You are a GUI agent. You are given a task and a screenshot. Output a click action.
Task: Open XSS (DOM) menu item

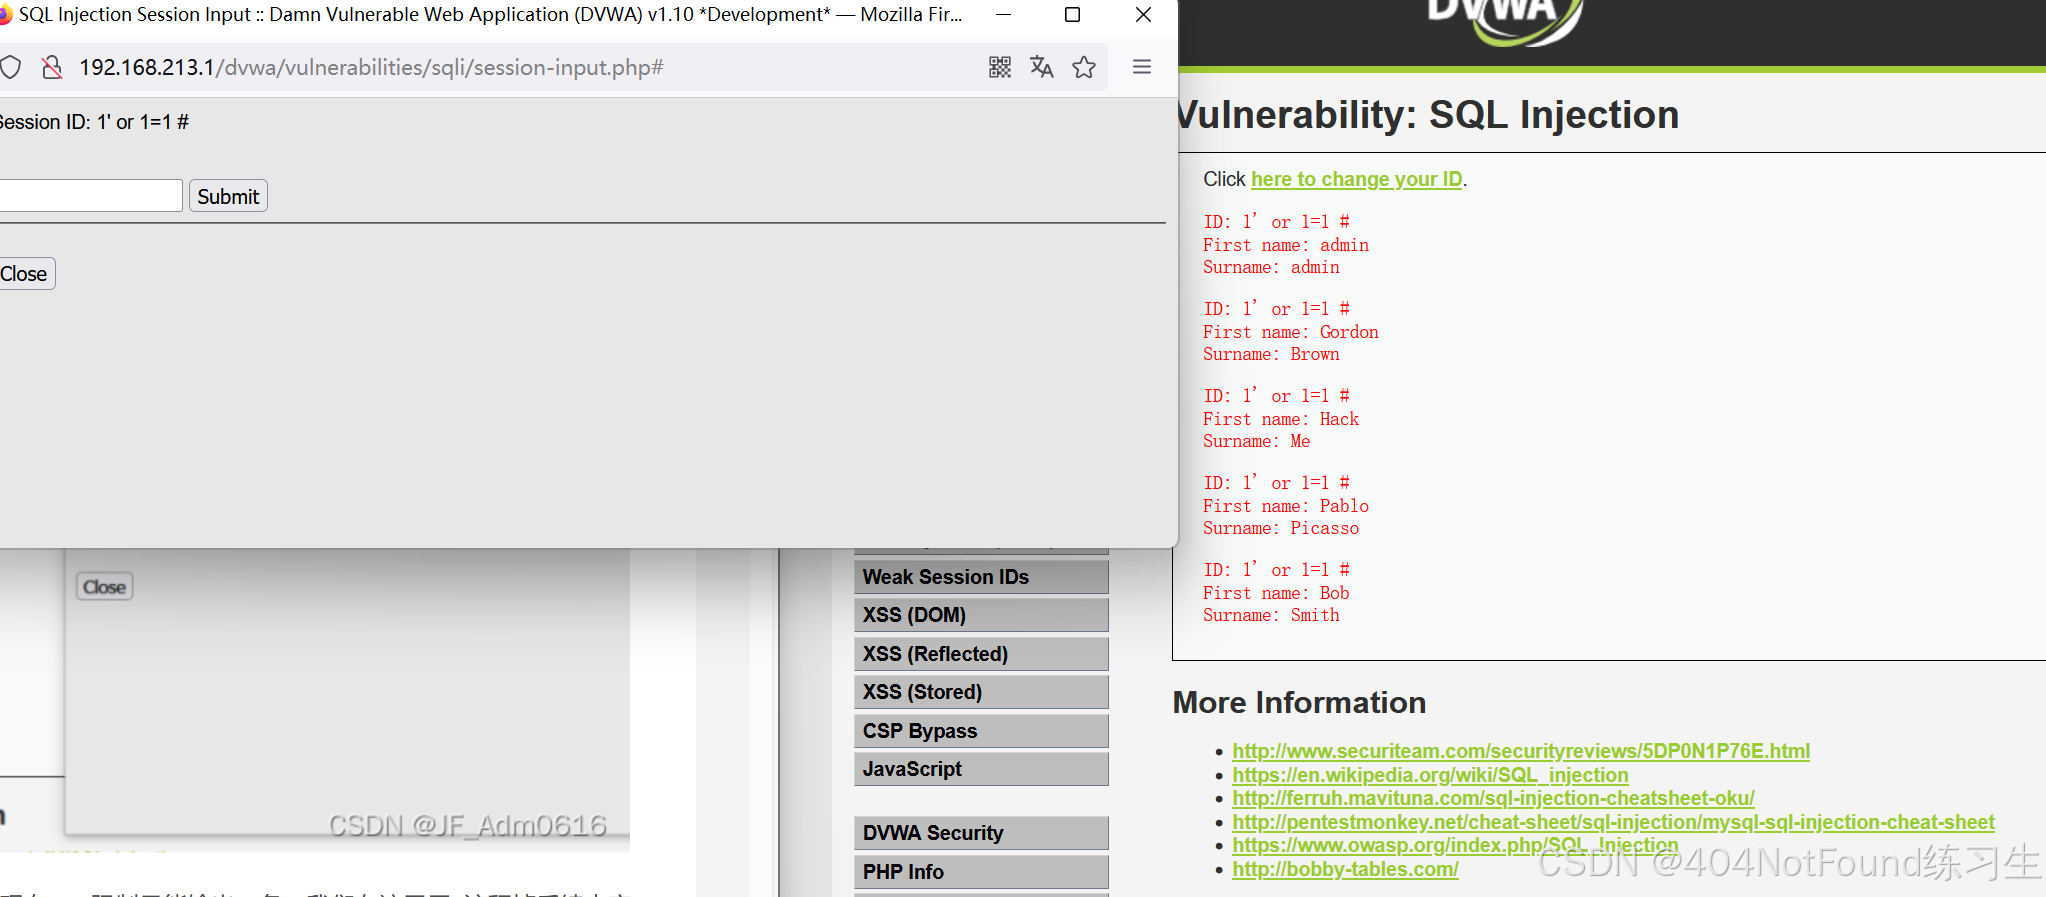click(981, 615)
